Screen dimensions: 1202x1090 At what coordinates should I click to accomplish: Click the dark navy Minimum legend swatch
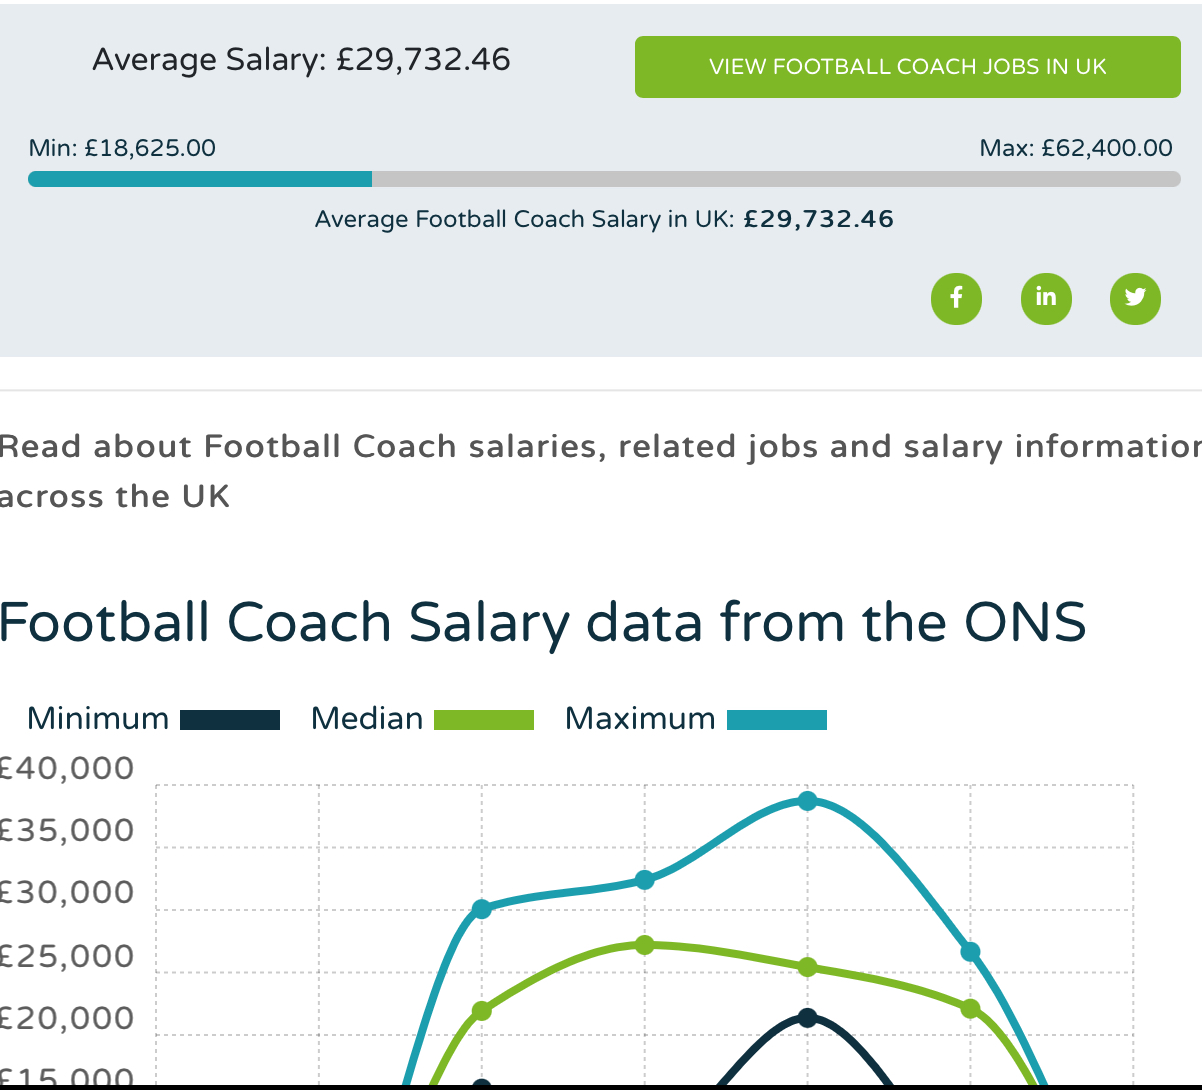230,720
